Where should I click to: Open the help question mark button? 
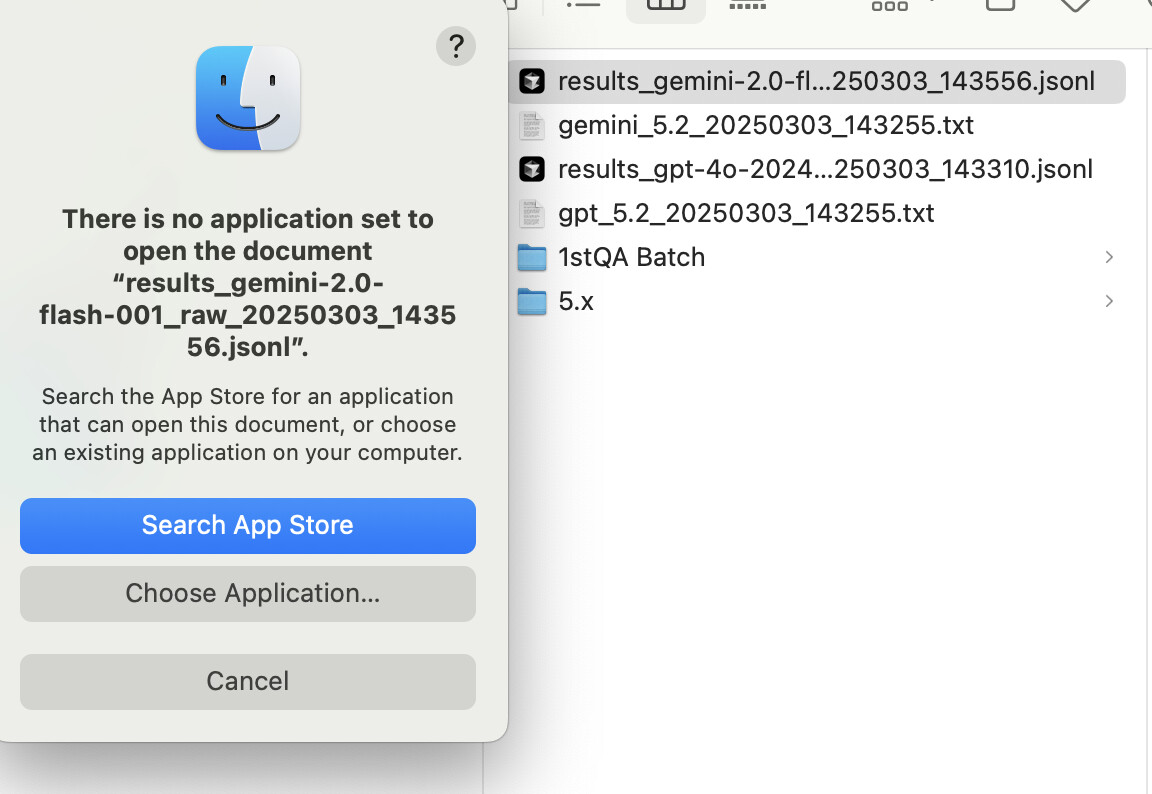click(x=456, y=46)
